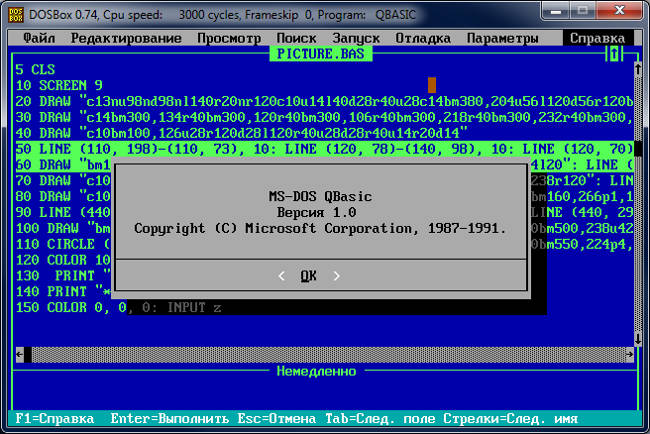Image resolution: width=650 pixels, height=434 pixels.
Task: Click the horizontal scrollbar left arrow
Action: (19, 354)
